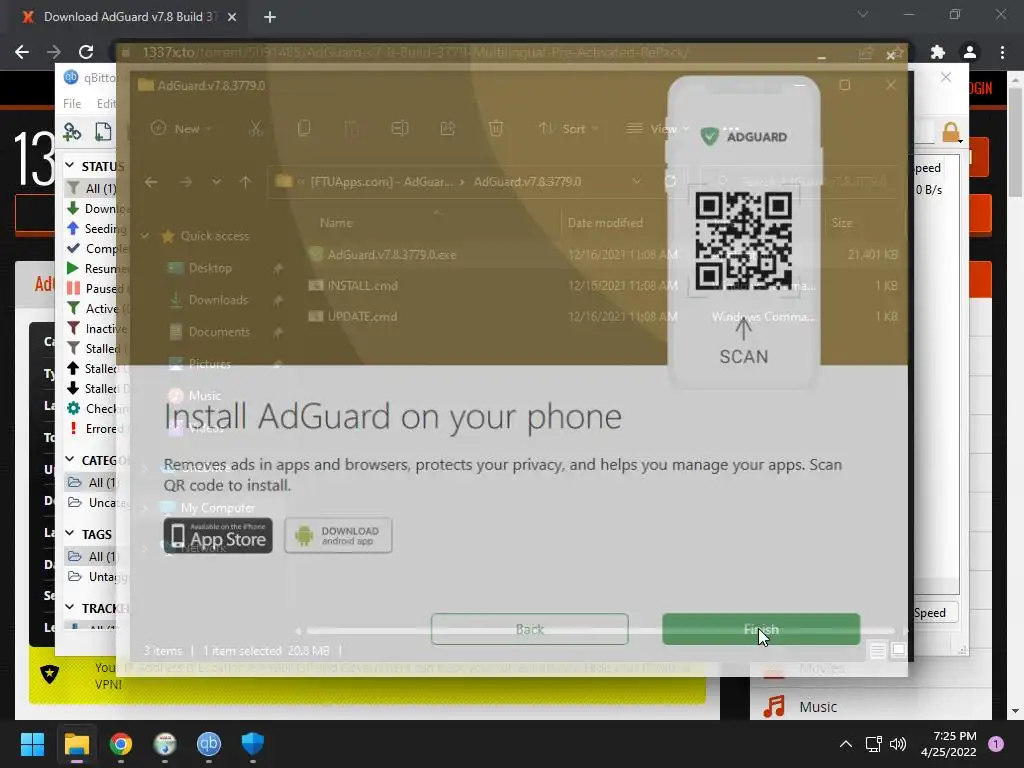Open File Explorer from the taskbar
Screen dimensions: 1024x768
coord(76,744)
